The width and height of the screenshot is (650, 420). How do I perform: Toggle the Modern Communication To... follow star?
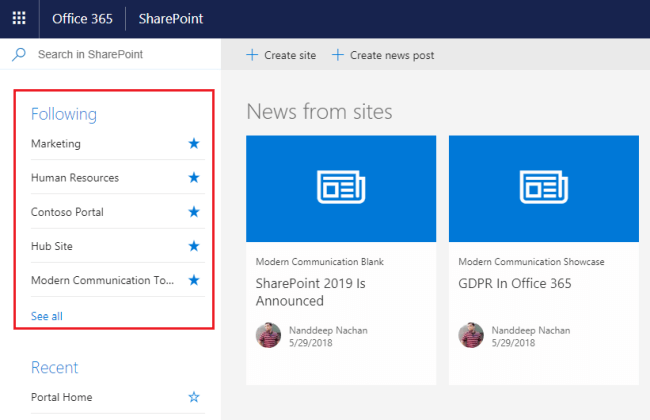coord(194,280)
